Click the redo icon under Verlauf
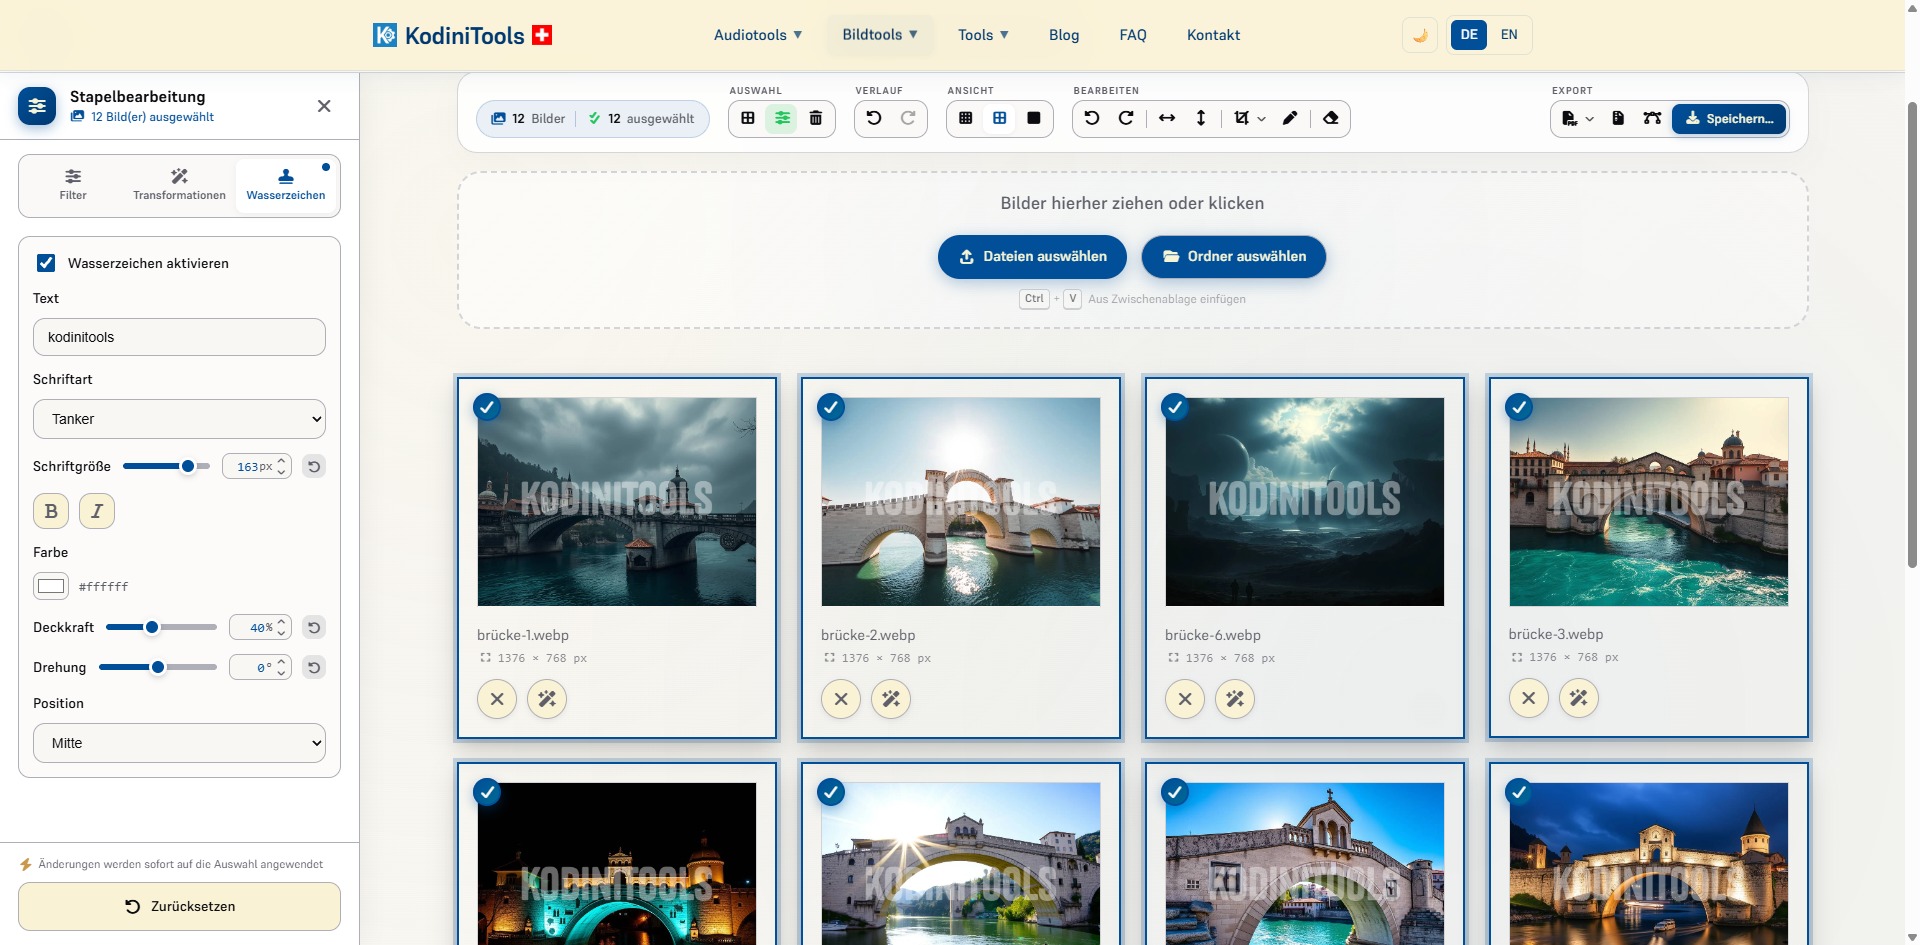 (x=908, y=118)
